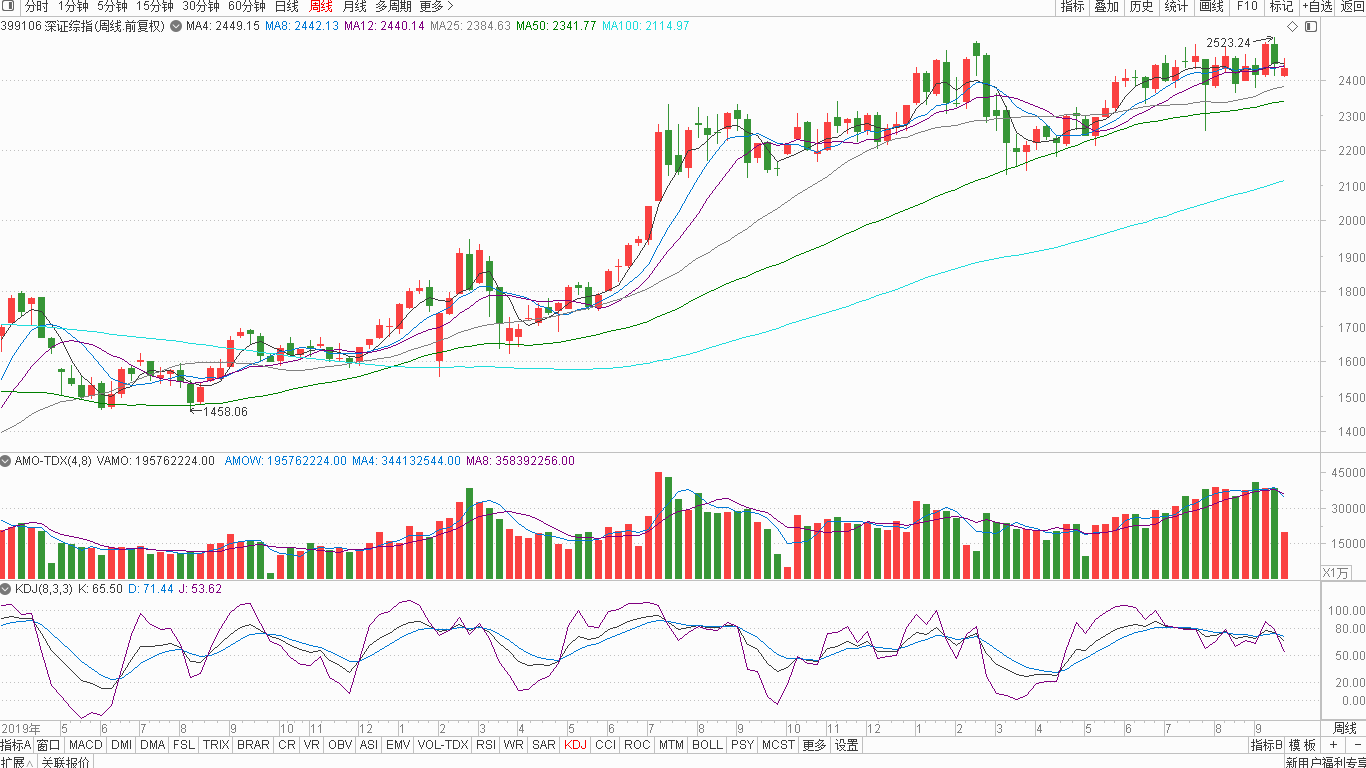The height and width of the screenshot is (768, 1366).
Task: Expand 更多 indicators in bottom bar
Action: [815, 745]
